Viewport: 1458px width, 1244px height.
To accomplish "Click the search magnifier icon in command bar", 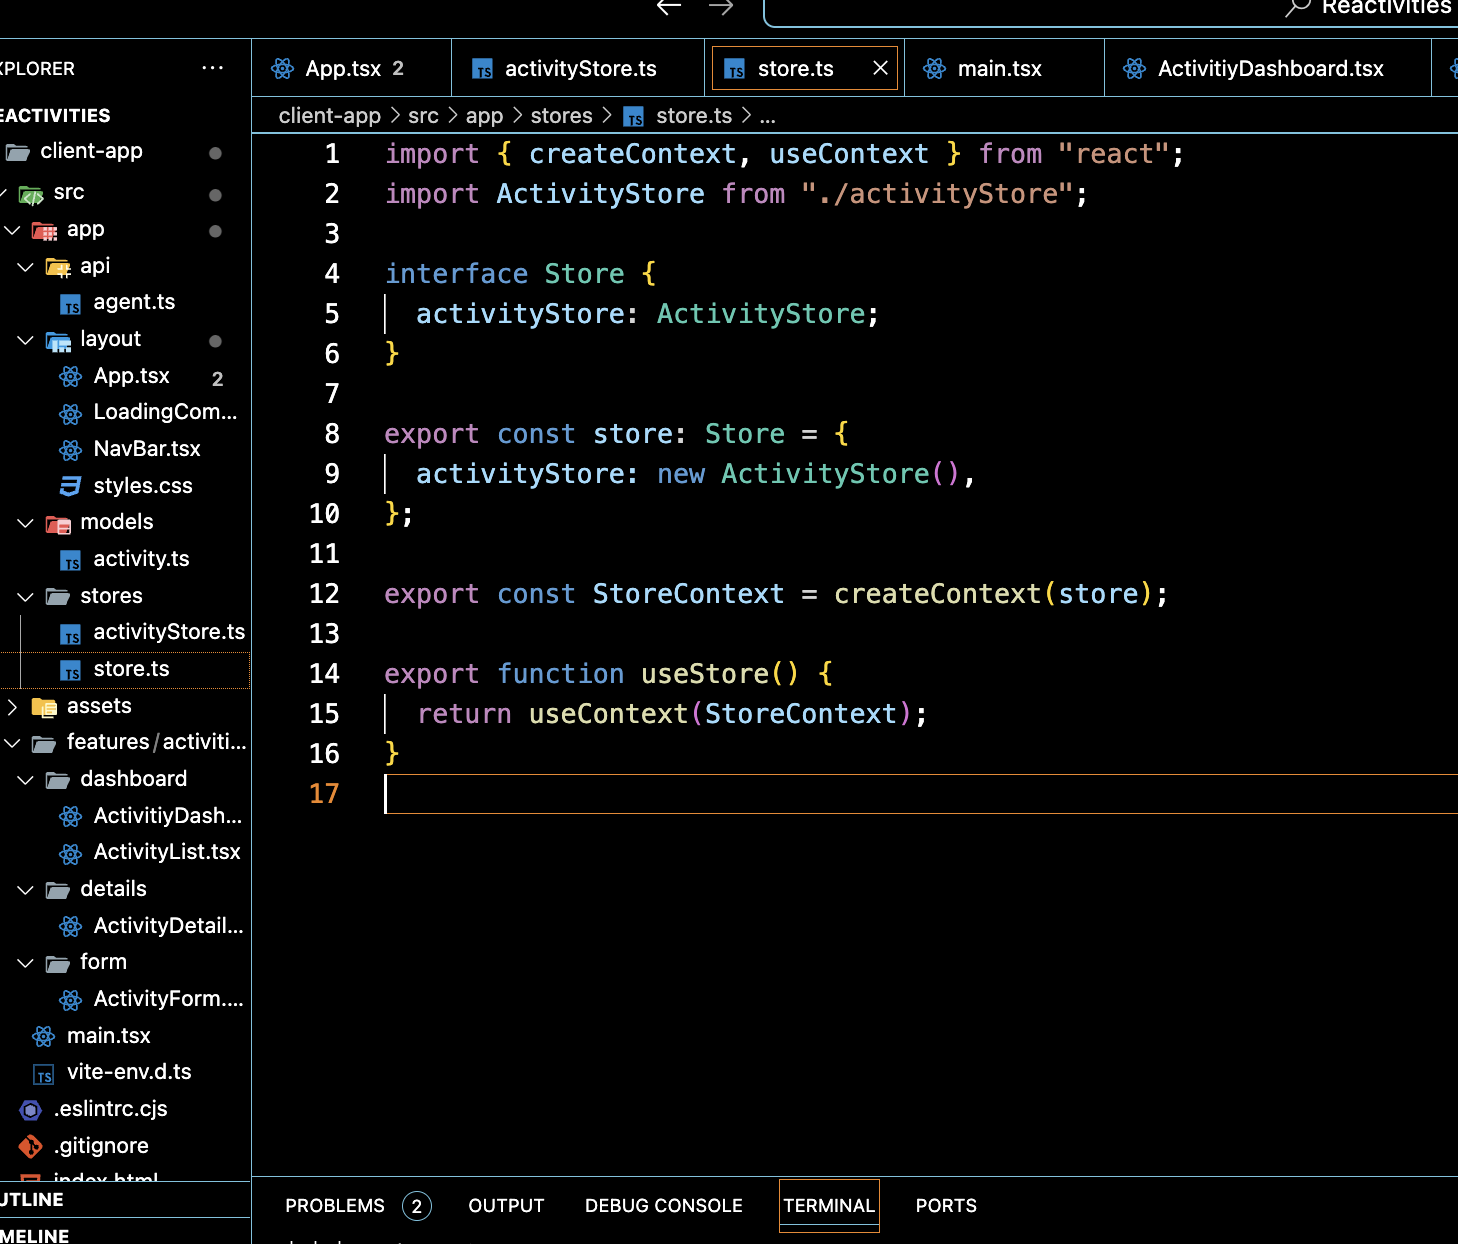I will tap(1297, 9).
